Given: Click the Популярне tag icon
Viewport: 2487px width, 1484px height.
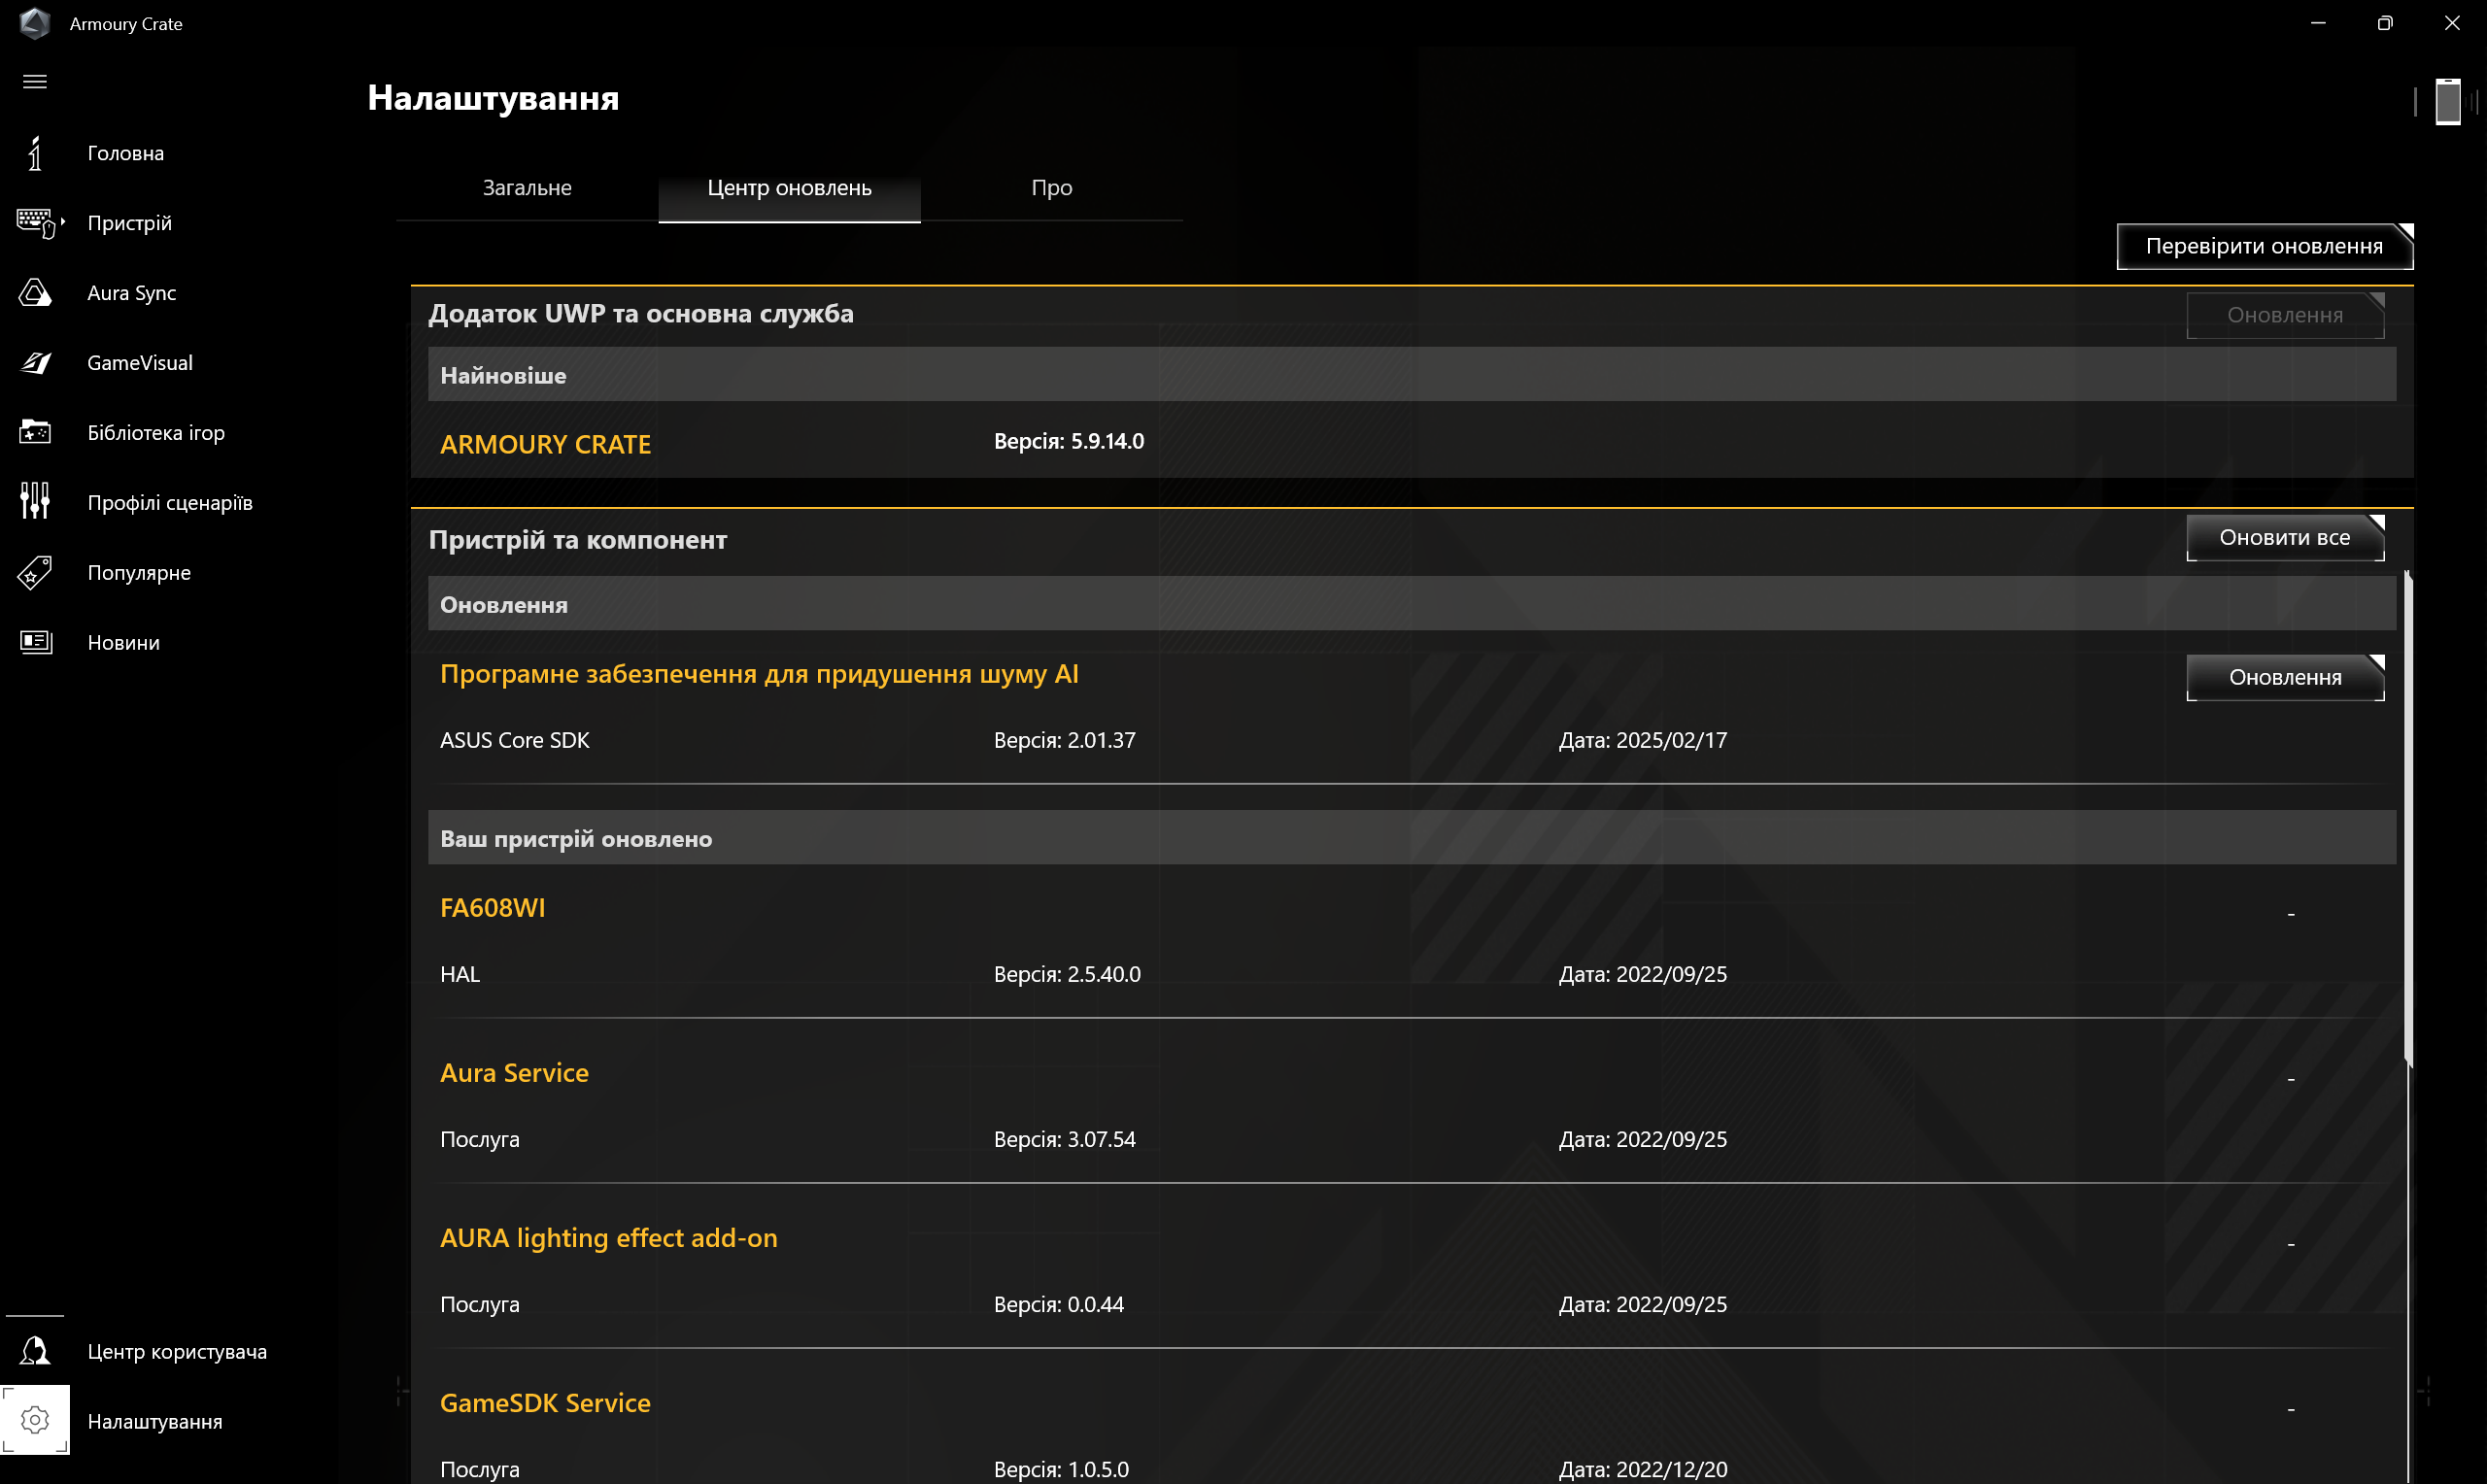Looking at the screenshot, I should [x=35, y=573].
